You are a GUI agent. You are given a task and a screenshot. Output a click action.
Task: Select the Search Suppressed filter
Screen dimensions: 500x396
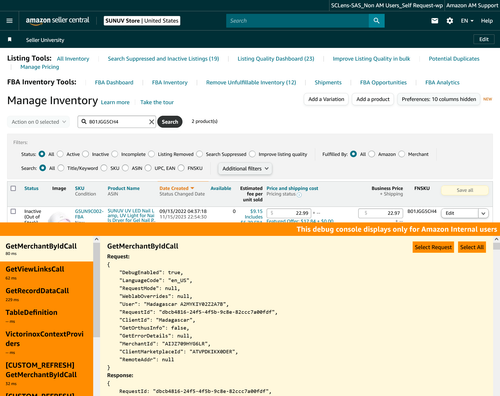pyautogui.click(x=199, y=154)
